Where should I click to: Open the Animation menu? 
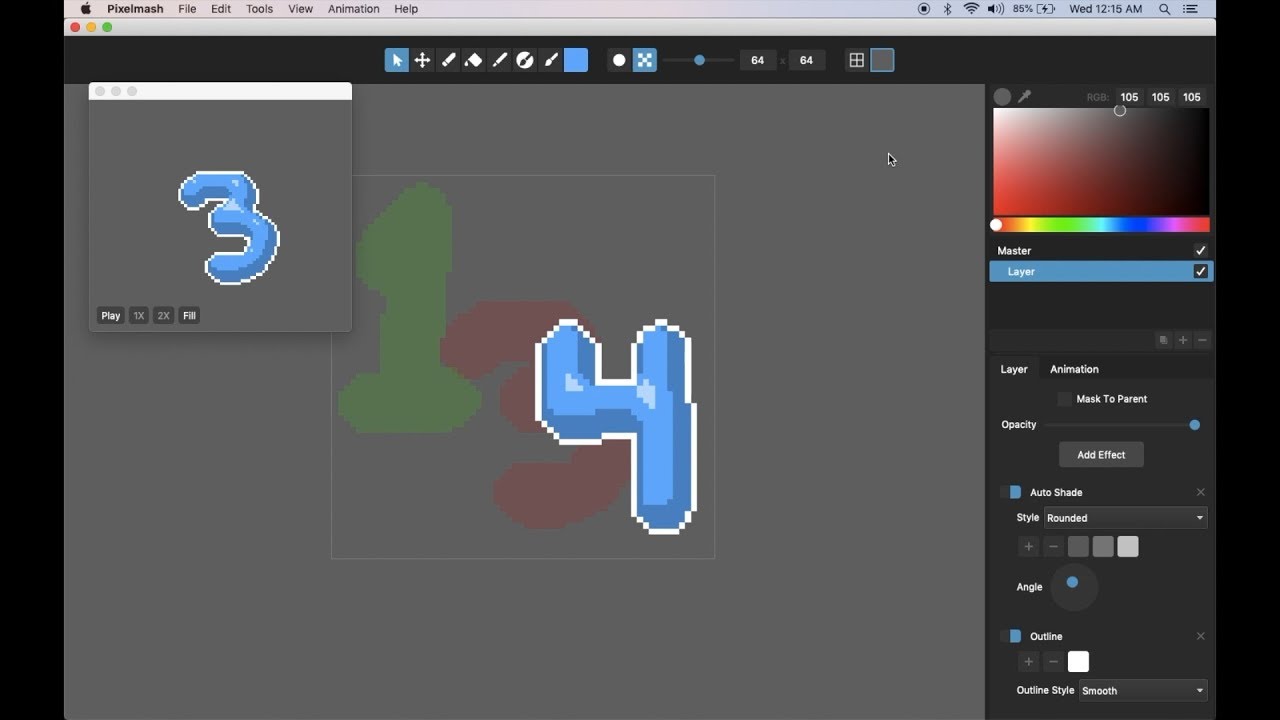(x=354, y=9)
